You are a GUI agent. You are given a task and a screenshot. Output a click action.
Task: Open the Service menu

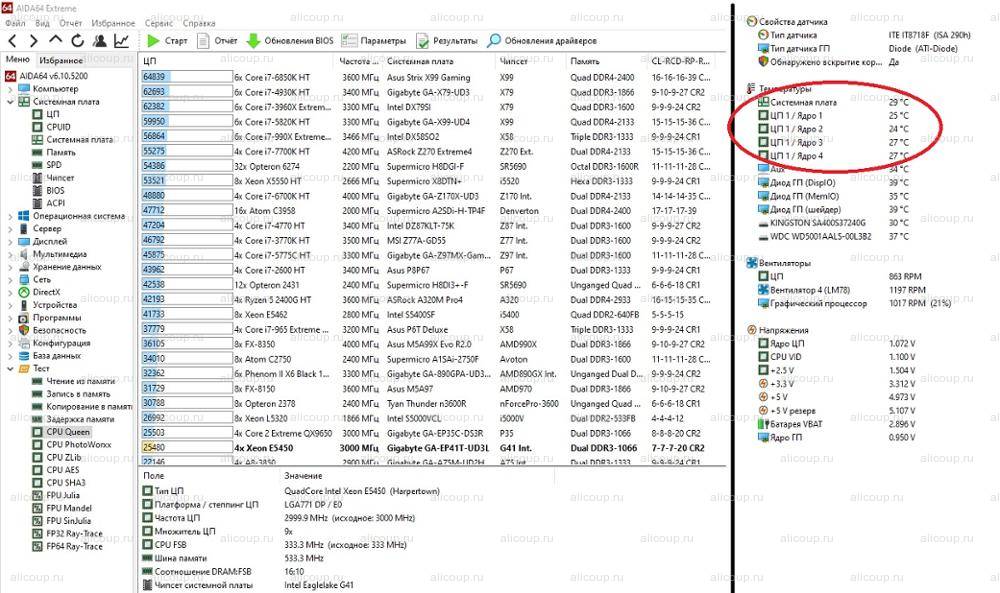(158, 22)
